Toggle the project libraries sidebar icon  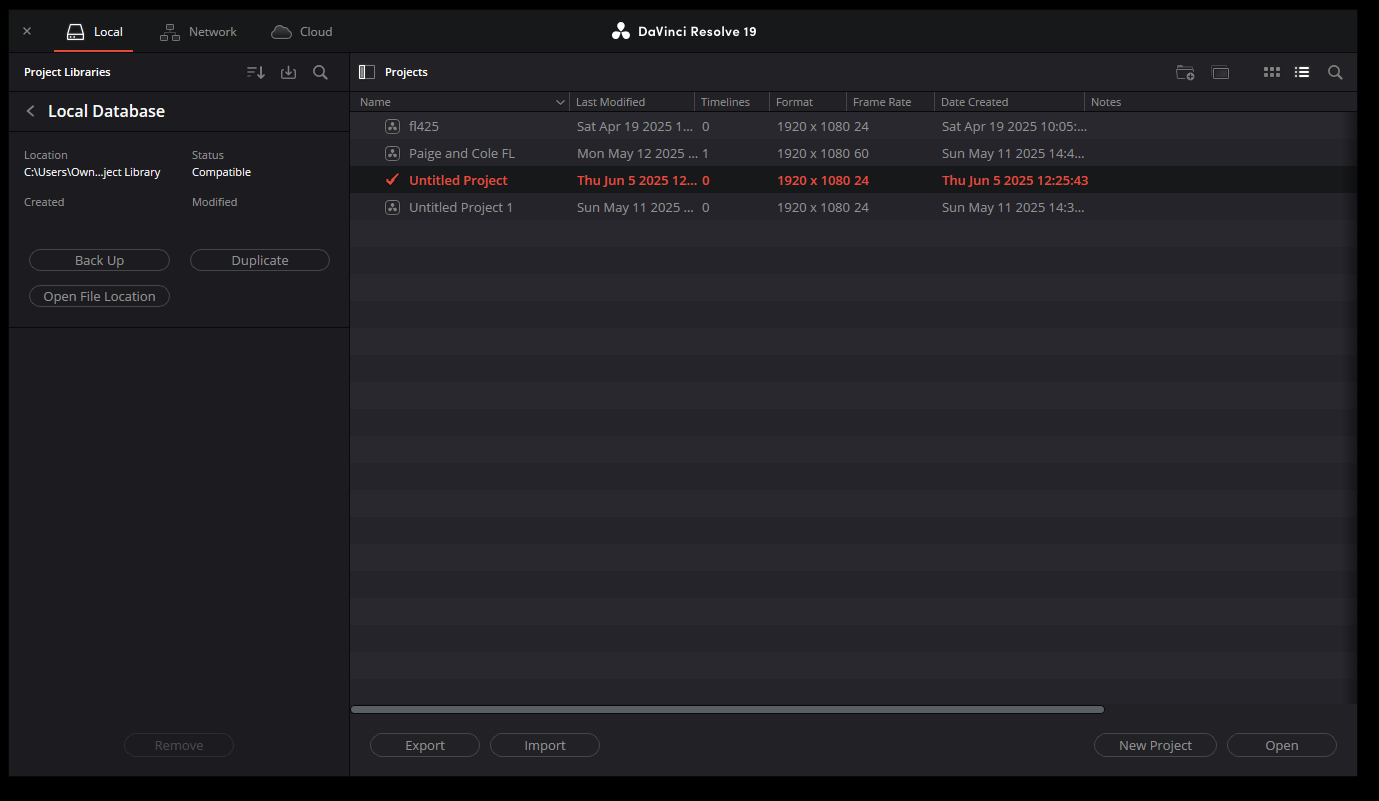tap(366, 72)
